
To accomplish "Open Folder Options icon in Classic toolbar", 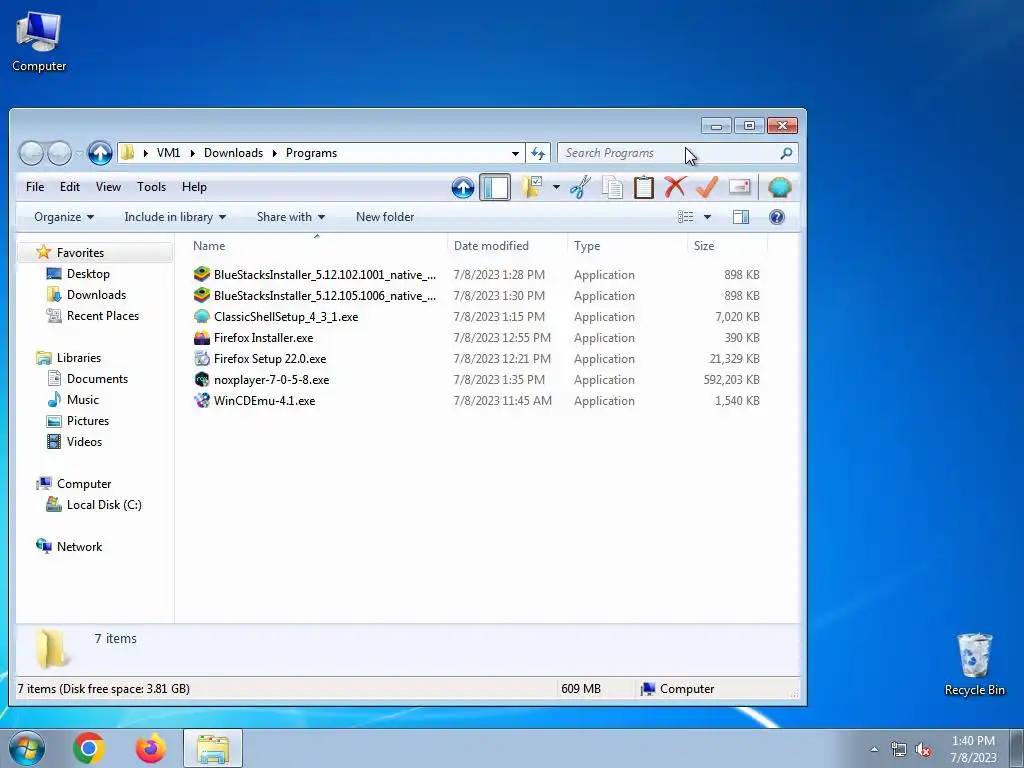I will [x=533, y=187].
